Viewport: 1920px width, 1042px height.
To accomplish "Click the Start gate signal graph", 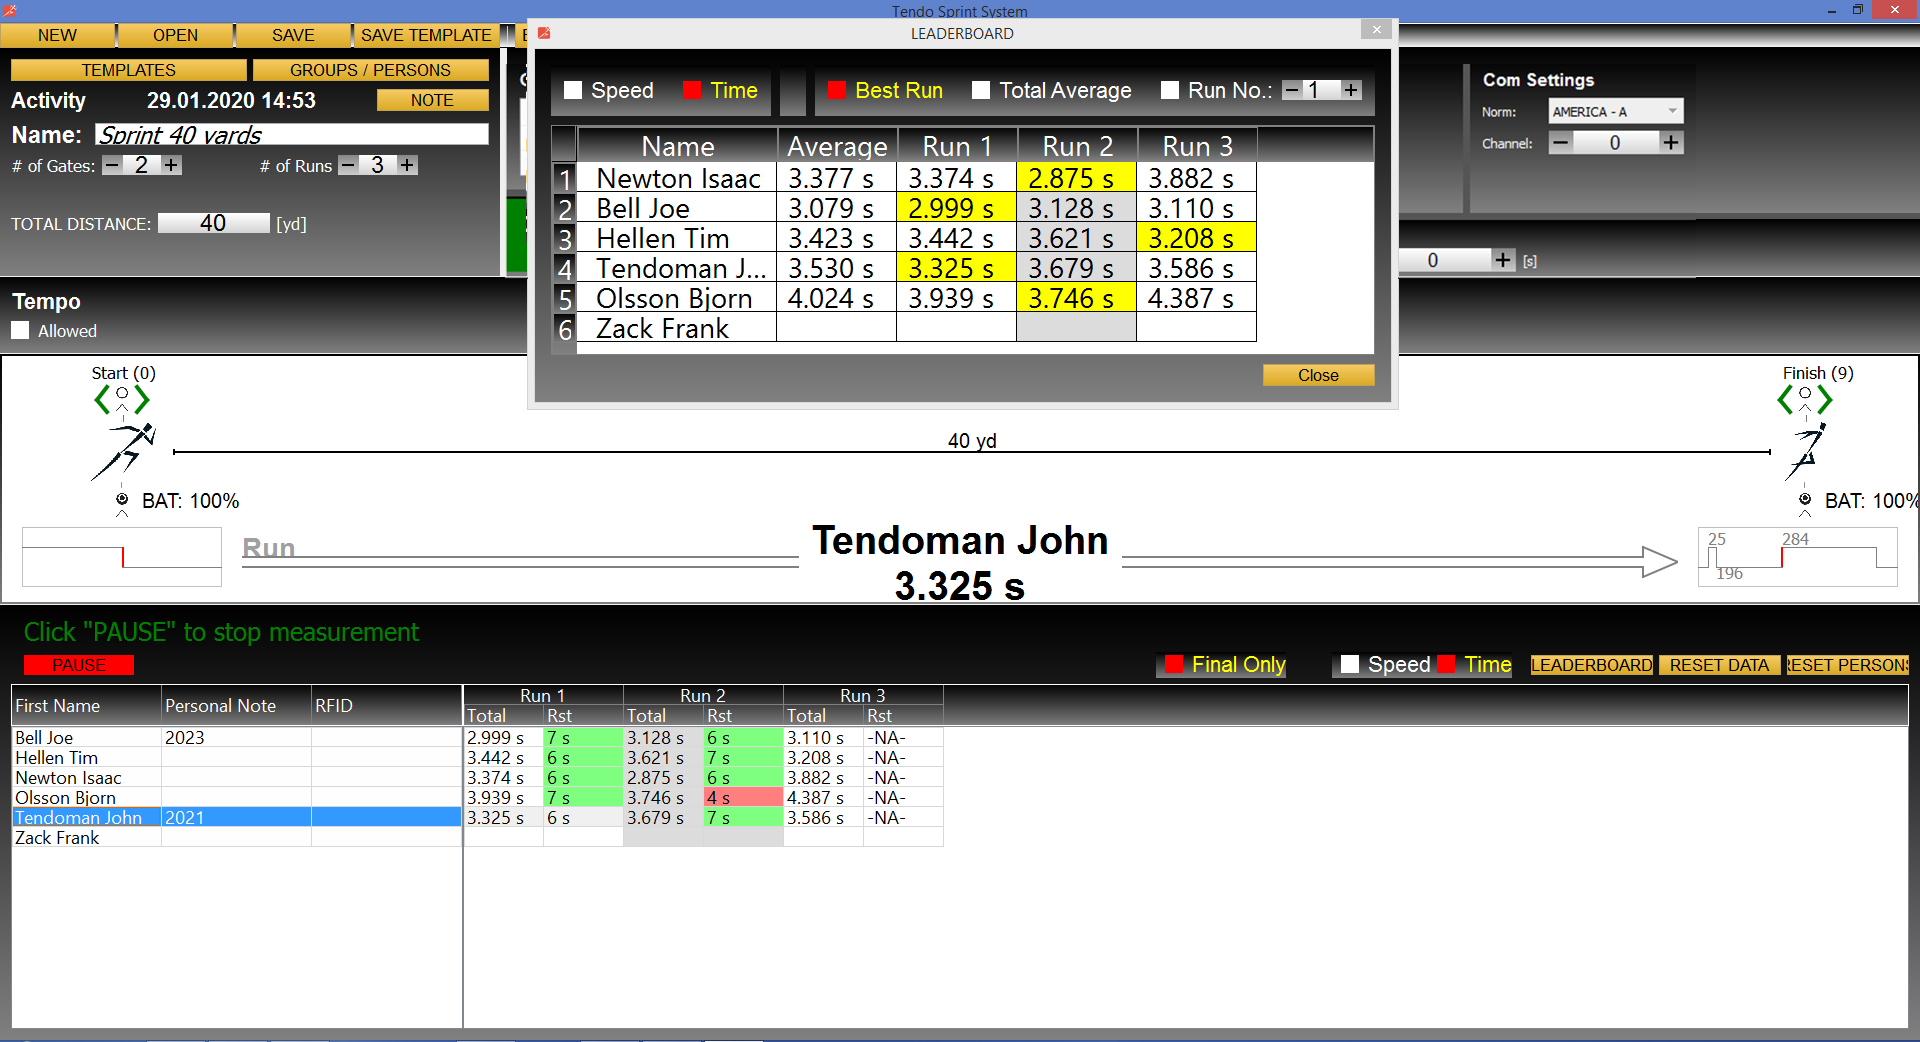I will (122, 557).
